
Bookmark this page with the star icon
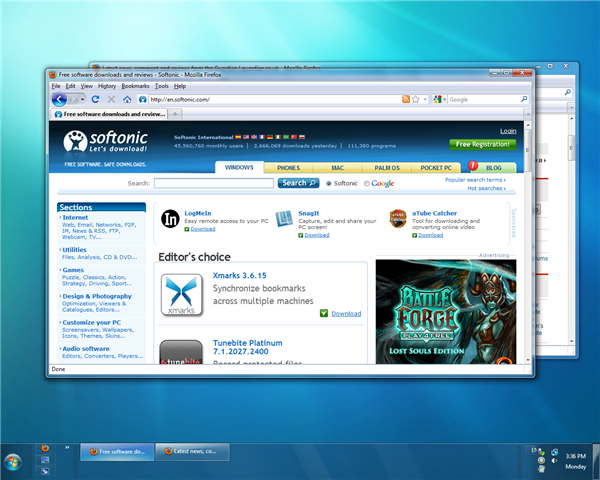pyautogui.click(x=416, y=100)
